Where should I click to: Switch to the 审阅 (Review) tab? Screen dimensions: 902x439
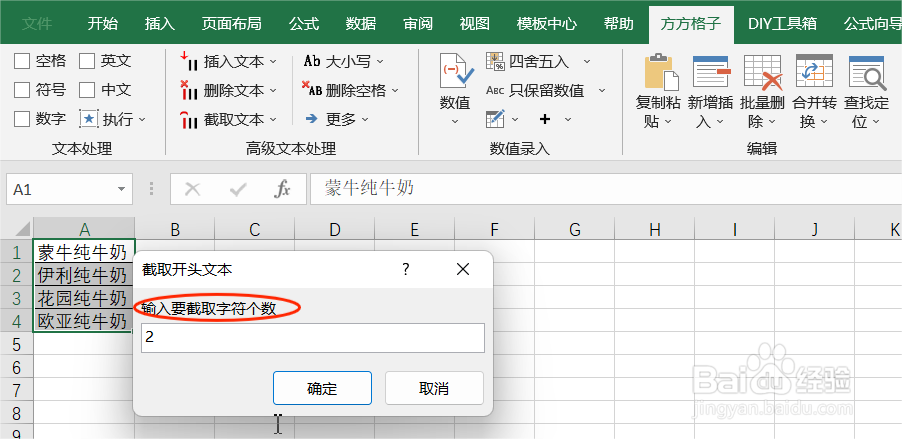point(418,24)
